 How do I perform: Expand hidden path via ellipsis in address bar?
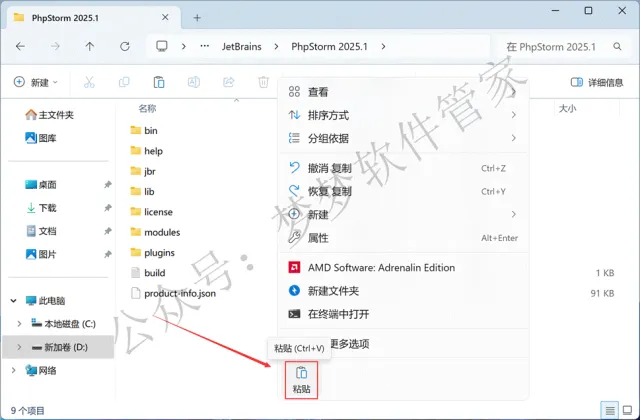point(205,46)
